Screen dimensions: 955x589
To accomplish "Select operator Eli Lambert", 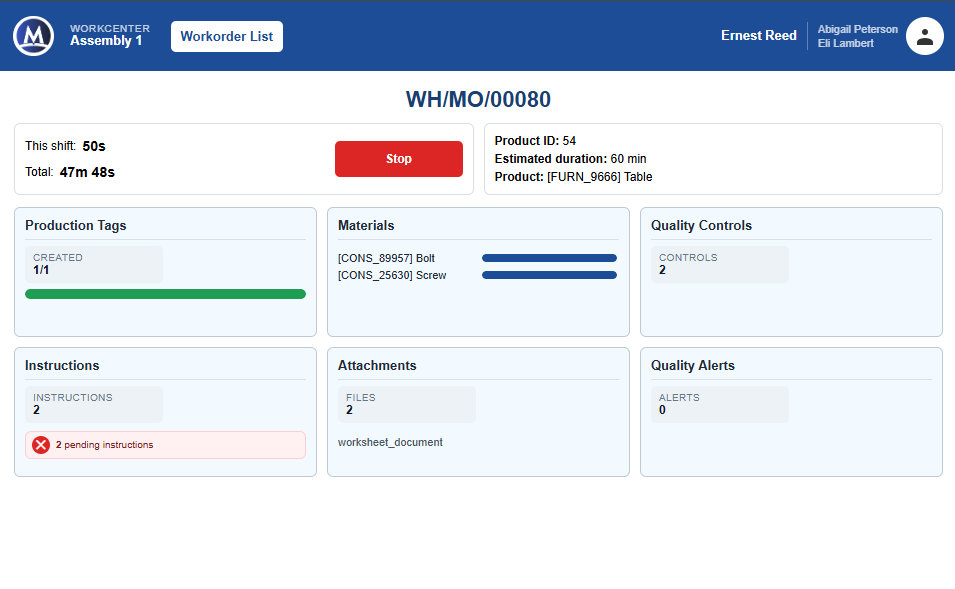I will tap(845, 43).
